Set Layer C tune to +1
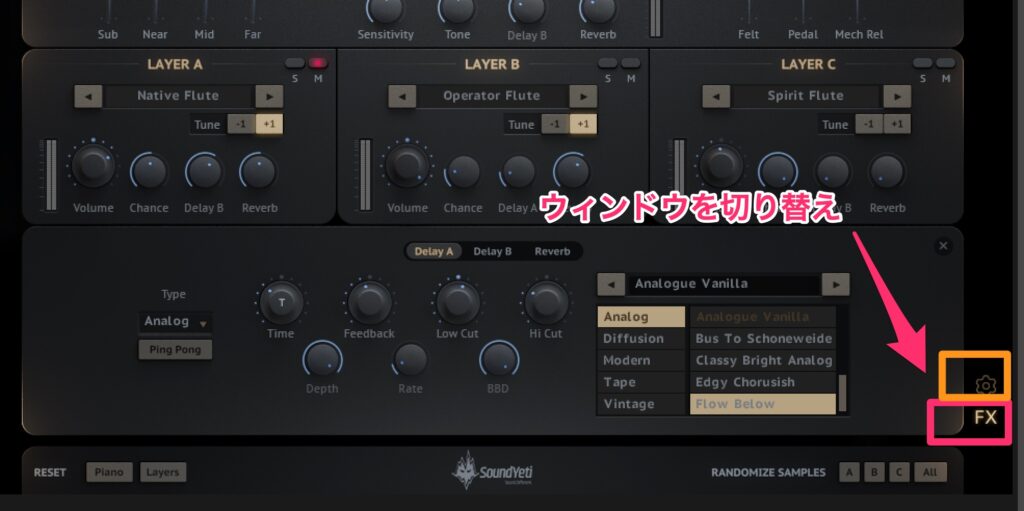Screen dimensions: 1024x511 click(896, 125)
